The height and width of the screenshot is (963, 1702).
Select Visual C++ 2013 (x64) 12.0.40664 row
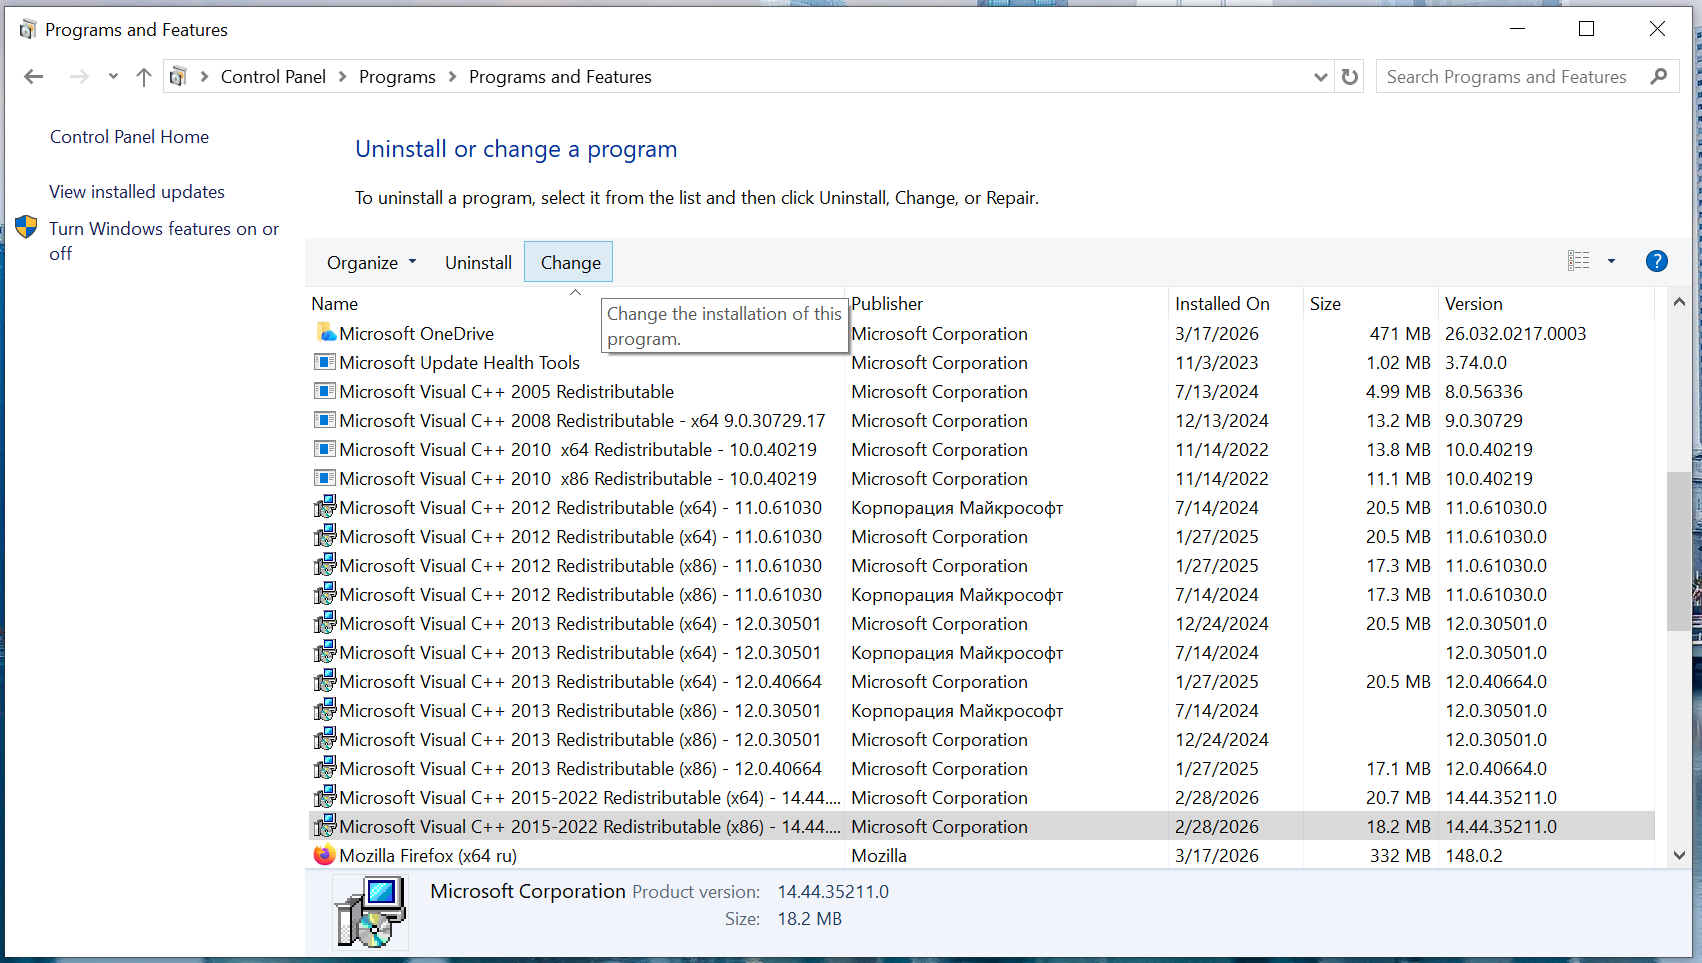click(980, 682)
